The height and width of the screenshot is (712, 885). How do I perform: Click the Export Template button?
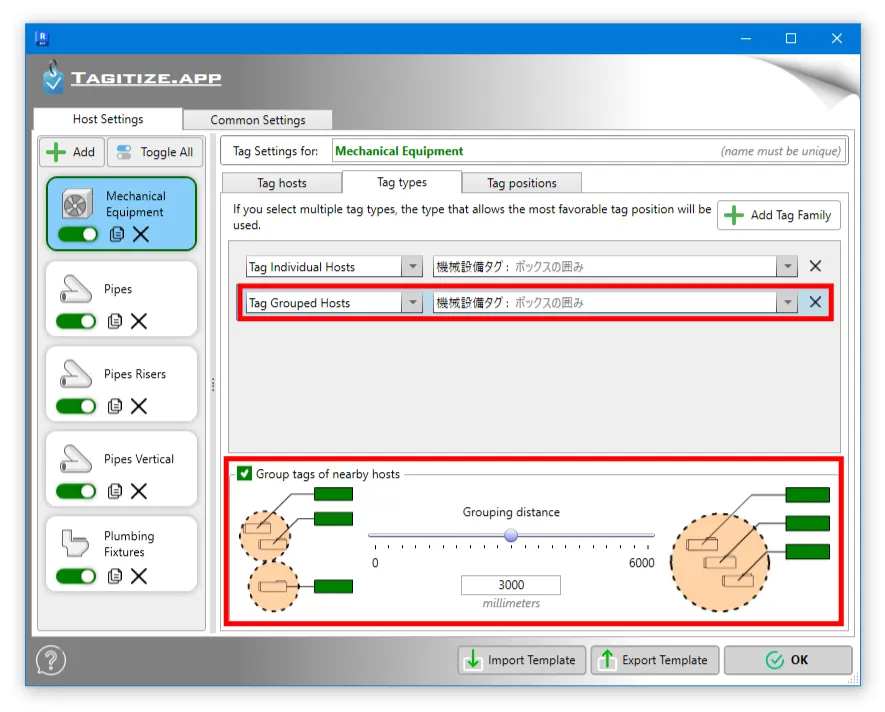pyautogui.click(x=654, y=660)
